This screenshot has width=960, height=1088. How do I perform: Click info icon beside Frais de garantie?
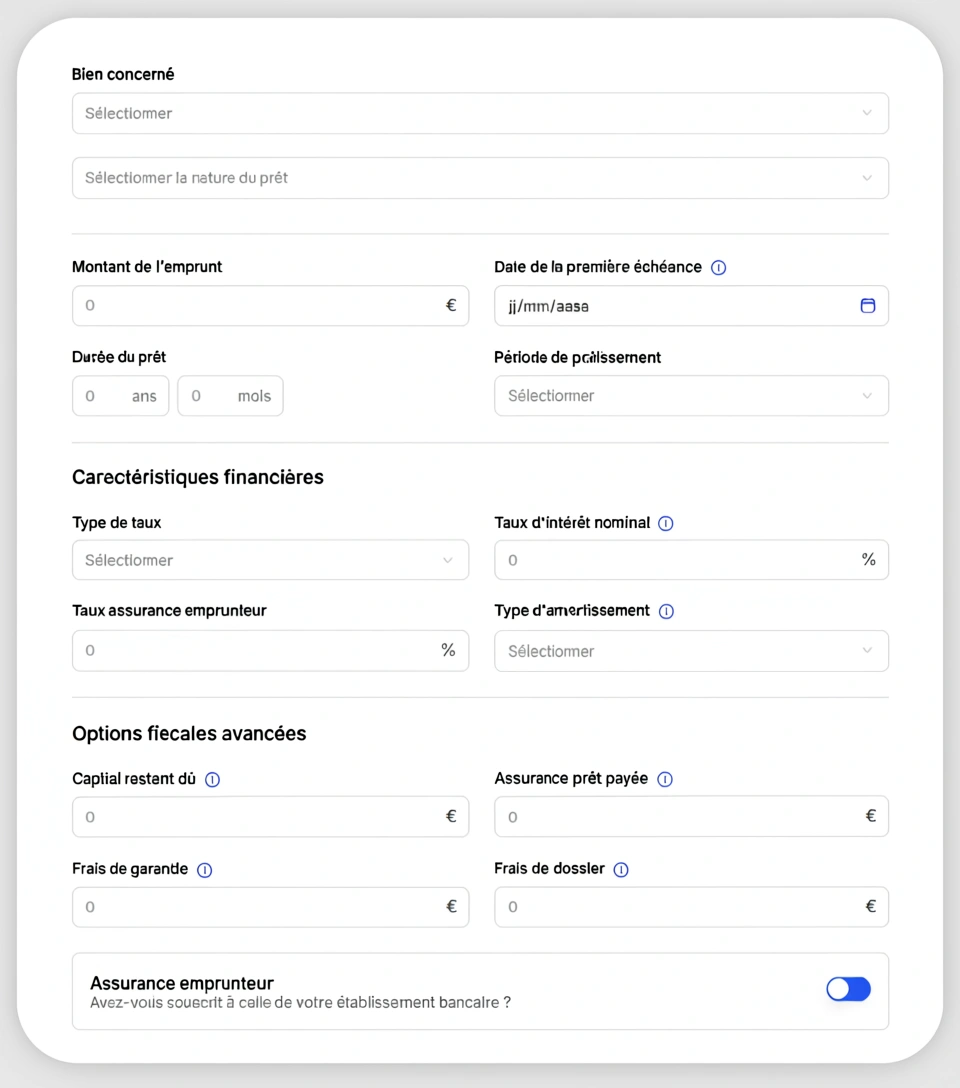(x=205, y=870)
